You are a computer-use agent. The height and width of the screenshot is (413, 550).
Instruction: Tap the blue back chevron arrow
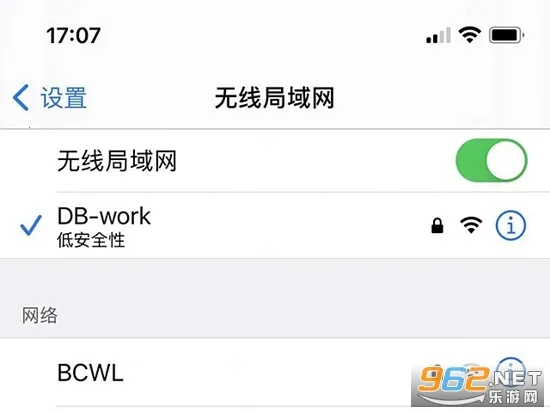[x=21, y=98]
